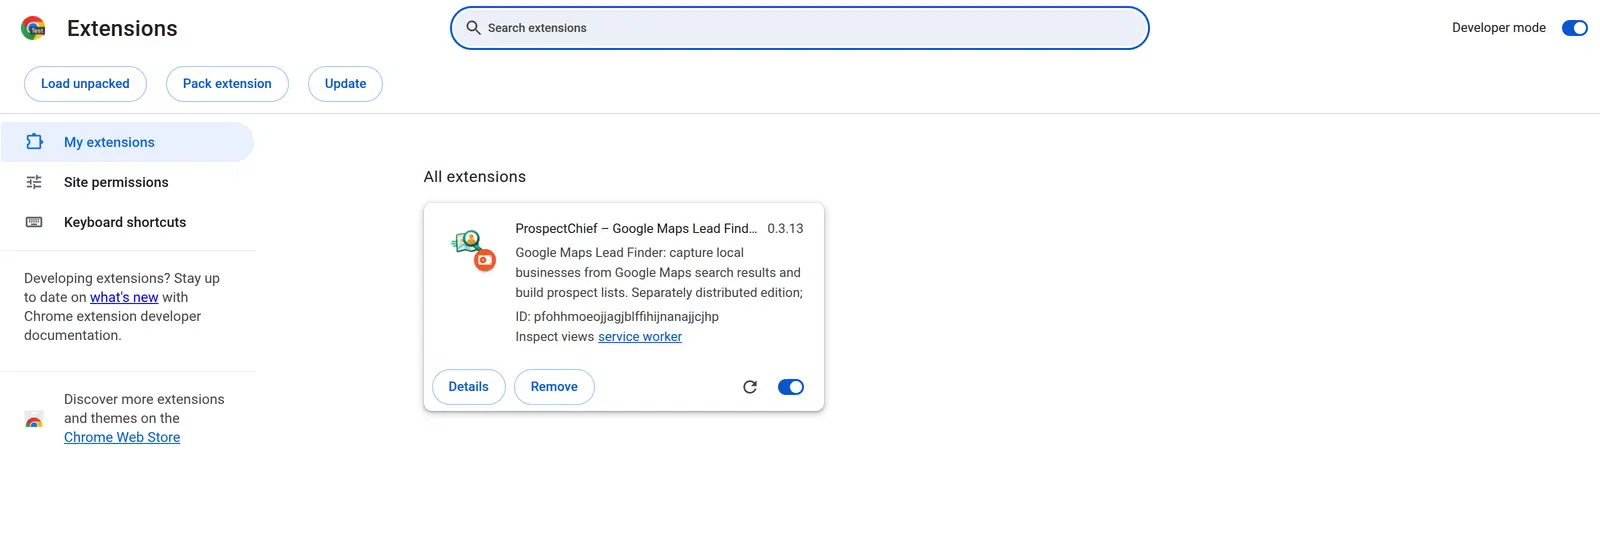Click the Update button
This screenshot has height=550, width=1600.
pyautogui.click(x=345, y=84)
